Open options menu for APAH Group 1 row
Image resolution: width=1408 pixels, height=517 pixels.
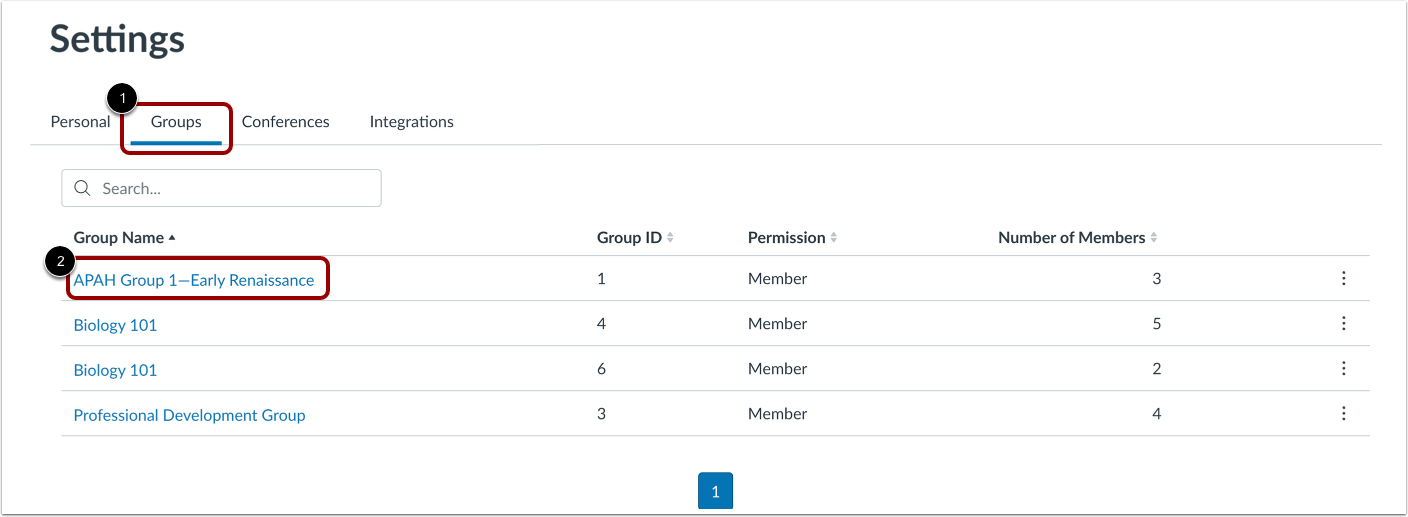click(1344, 279)
